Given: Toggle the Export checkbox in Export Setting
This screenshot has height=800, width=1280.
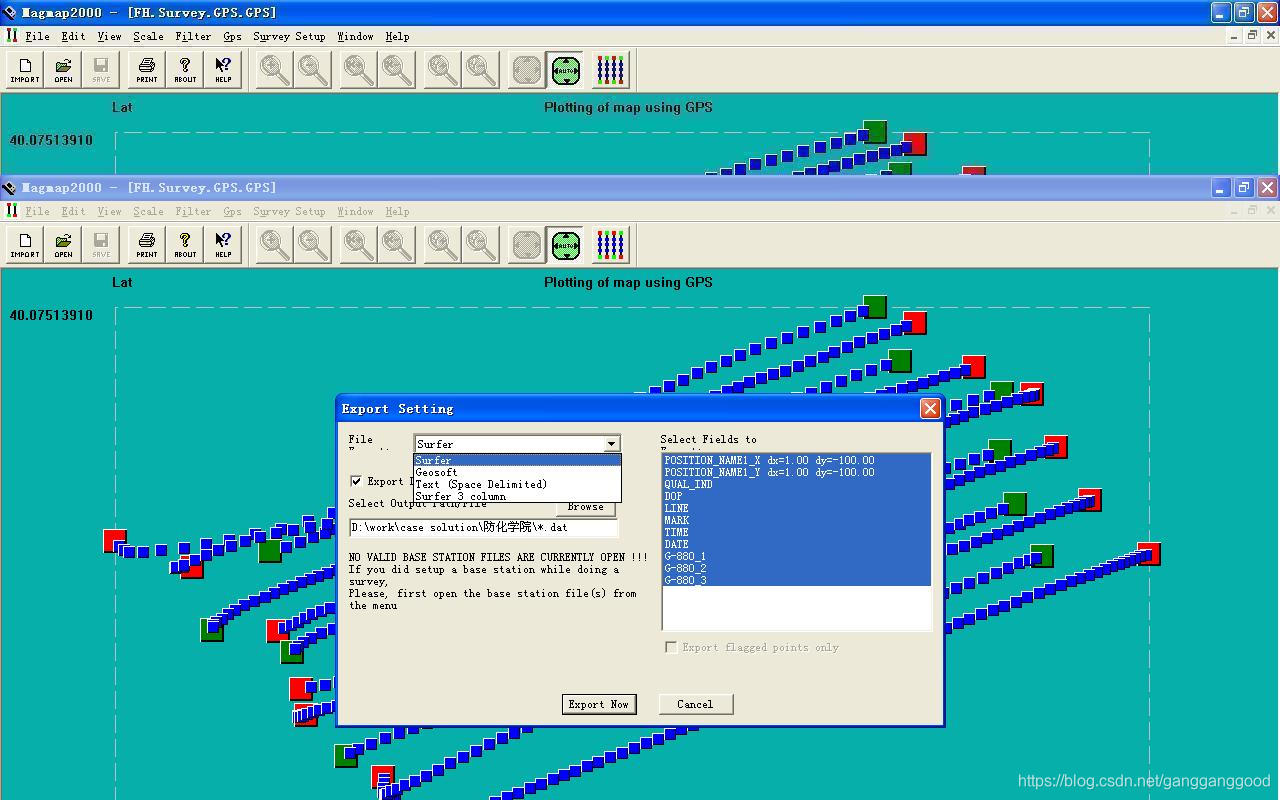Looking at the screenshot, I should [357, 481].
